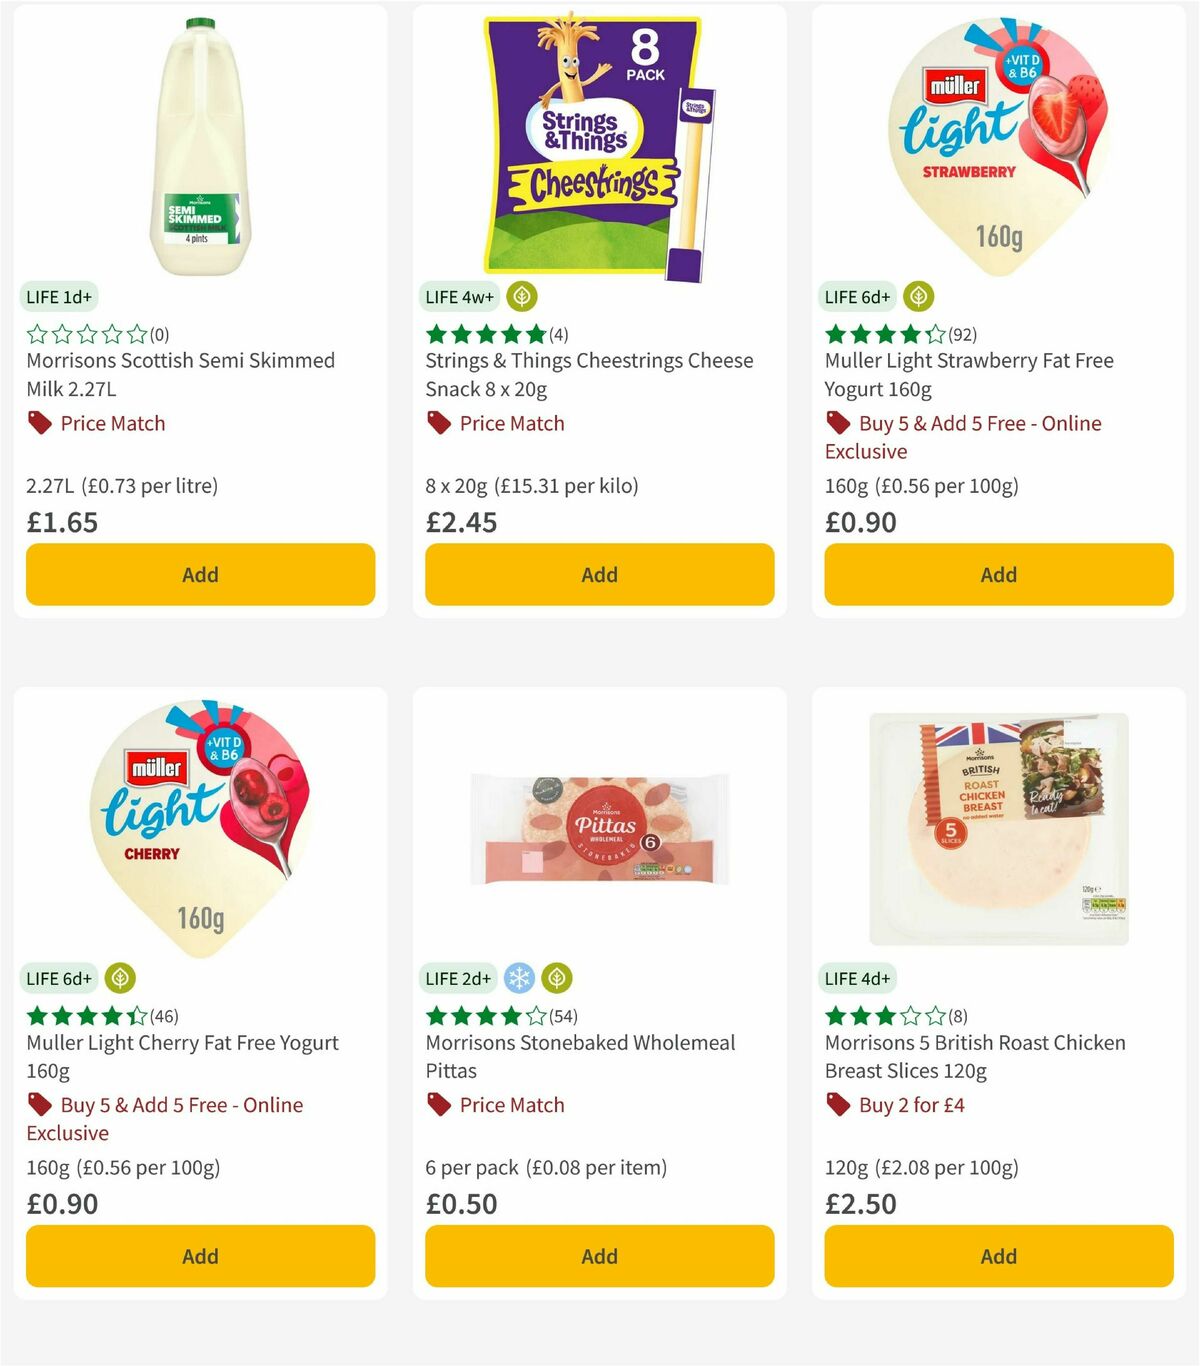Image resolution: width=1200 pixels, height=1366 pixels.
Task: Click the Price Match tag icon on Wholemeal Pittas
Action: 437,1105
